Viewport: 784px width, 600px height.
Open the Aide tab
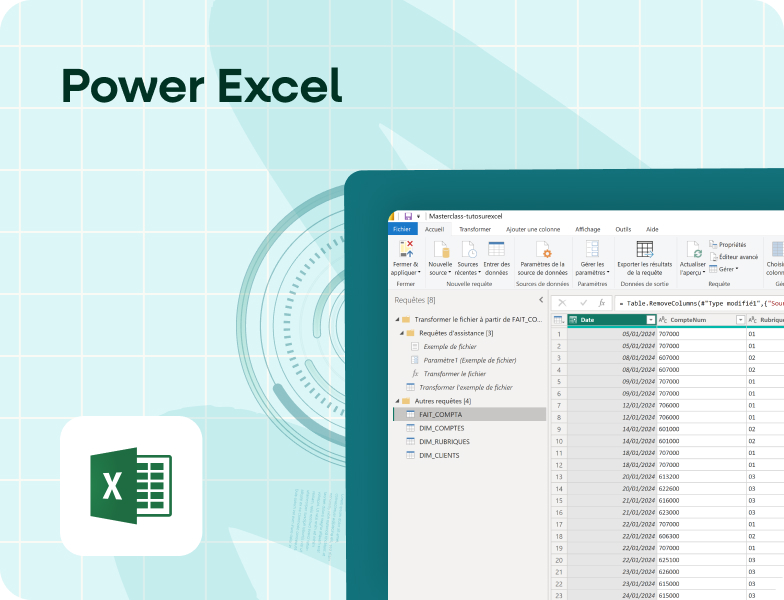pyautogui.click(x=652, y=229)
